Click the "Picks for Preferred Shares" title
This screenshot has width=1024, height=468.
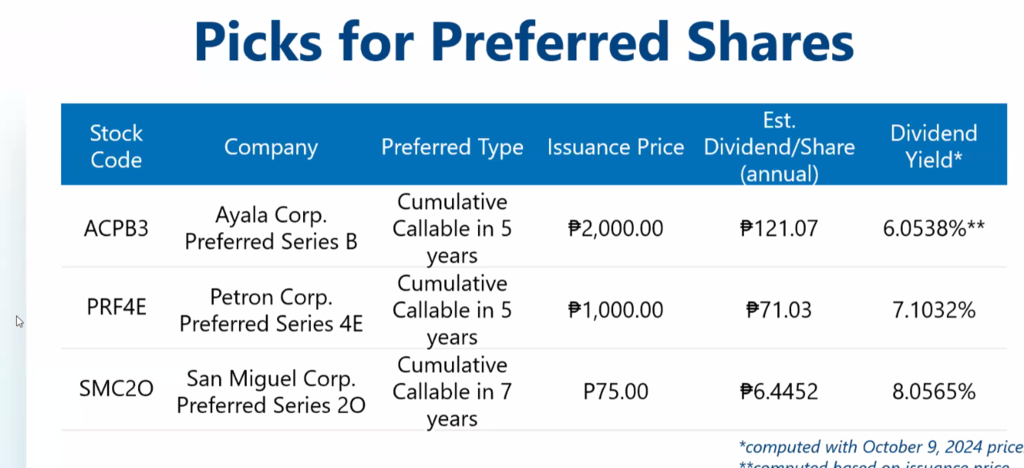(524, 45)
